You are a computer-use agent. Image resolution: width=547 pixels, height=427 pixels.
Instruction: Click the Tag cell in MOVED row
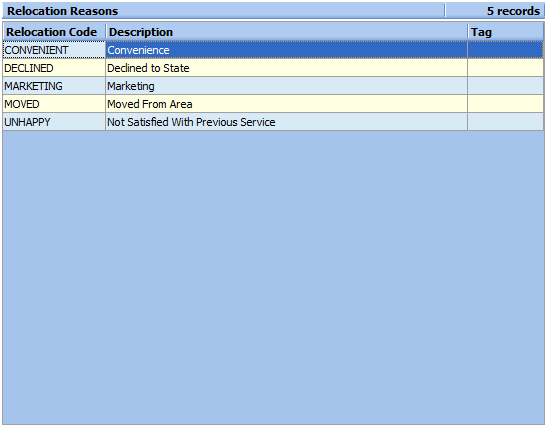point(505,104)
